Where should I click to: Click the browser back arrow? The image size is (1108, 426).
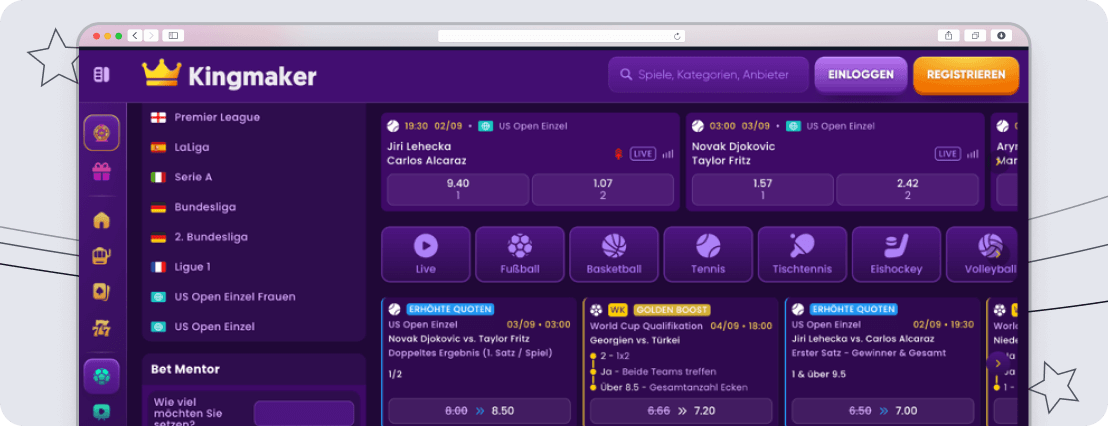135,35
